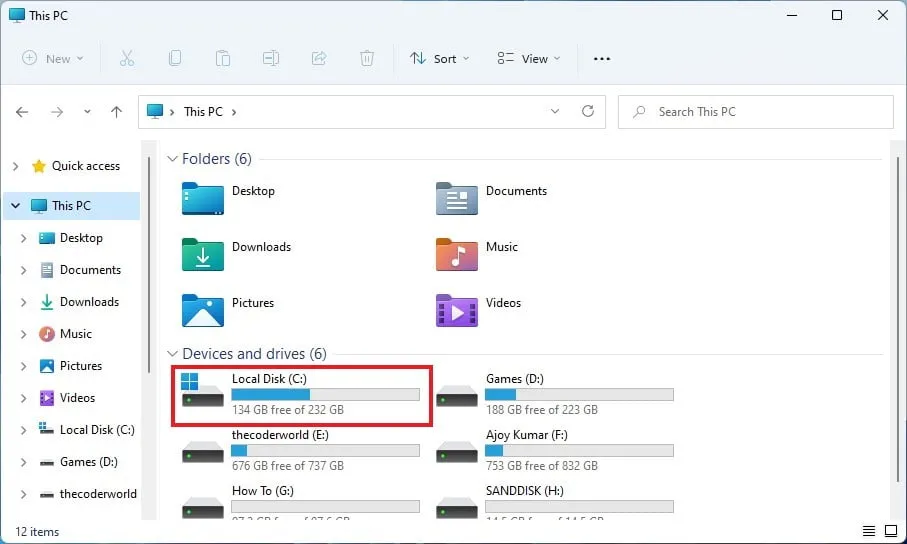Click the Search This PC field
This screenshot has width=907, height=544.
click(755, 112)
